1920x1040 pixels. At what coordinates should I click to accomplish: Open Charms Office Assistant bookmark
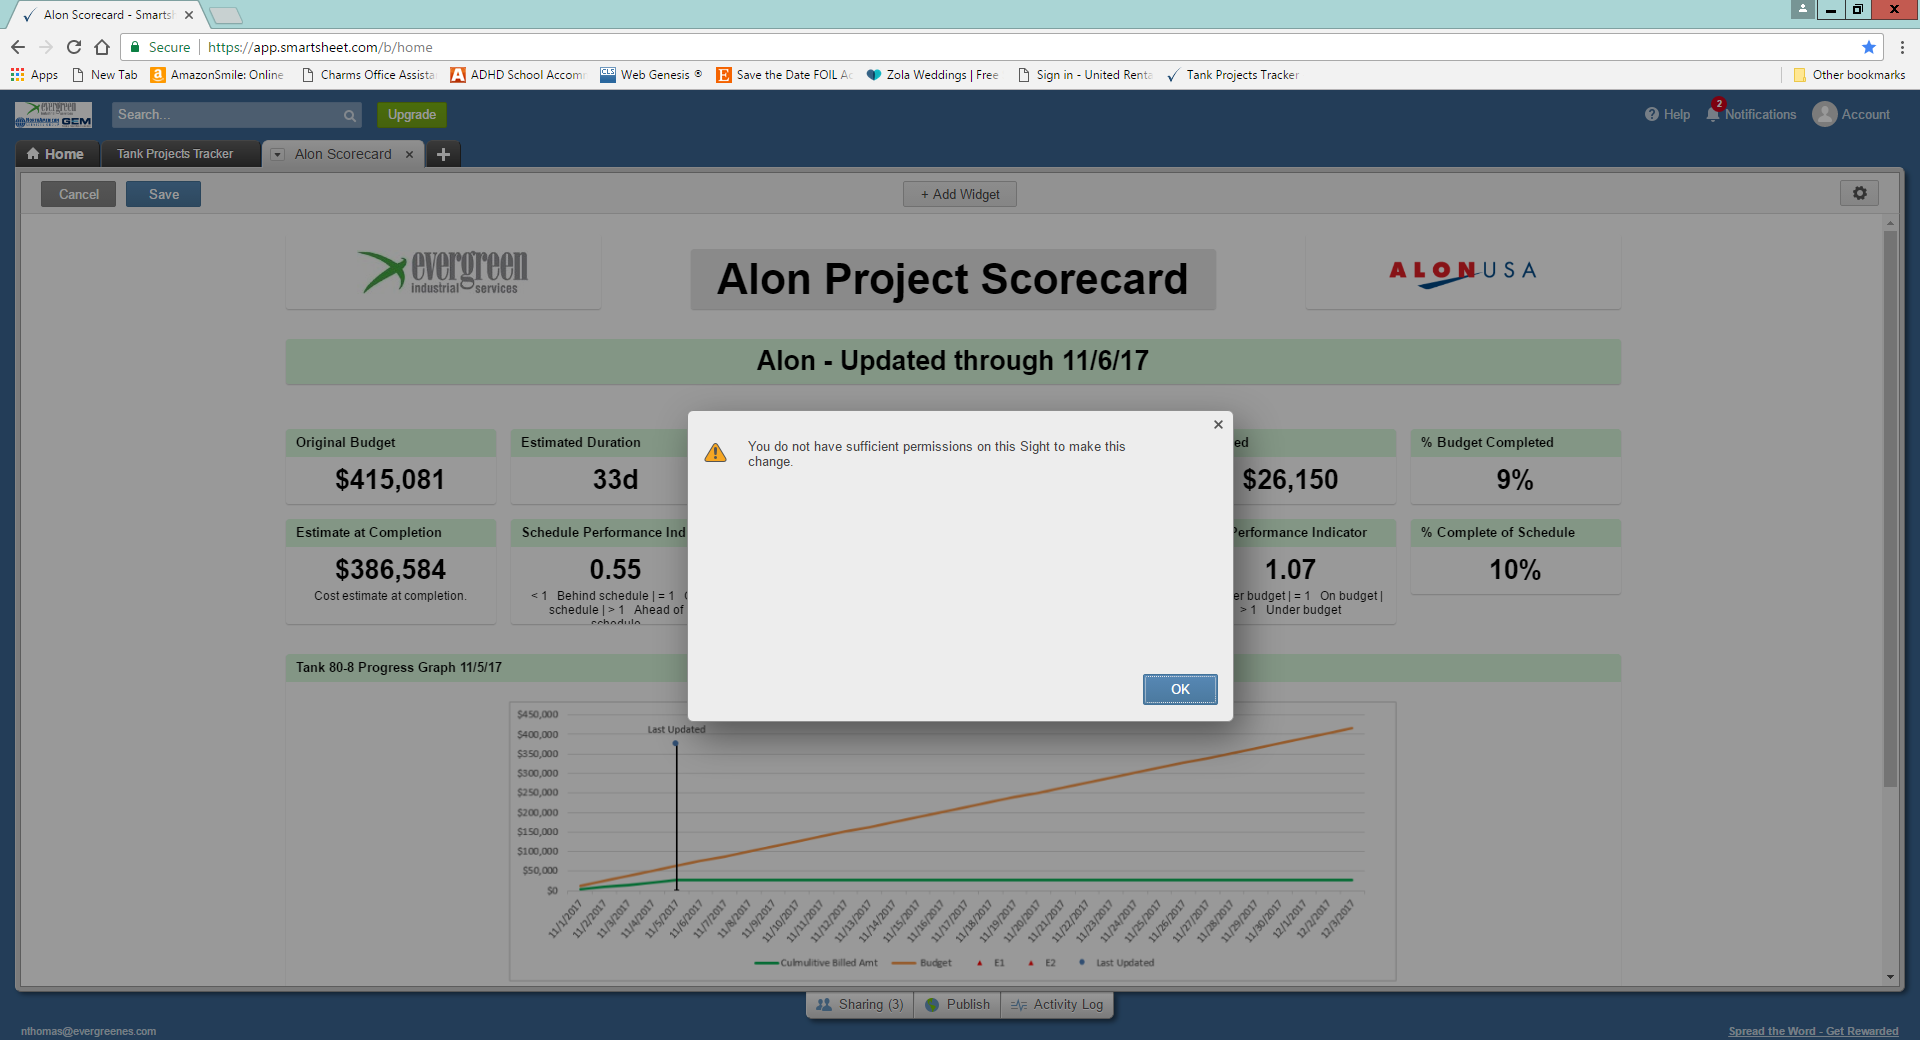(x=368, y=75)
